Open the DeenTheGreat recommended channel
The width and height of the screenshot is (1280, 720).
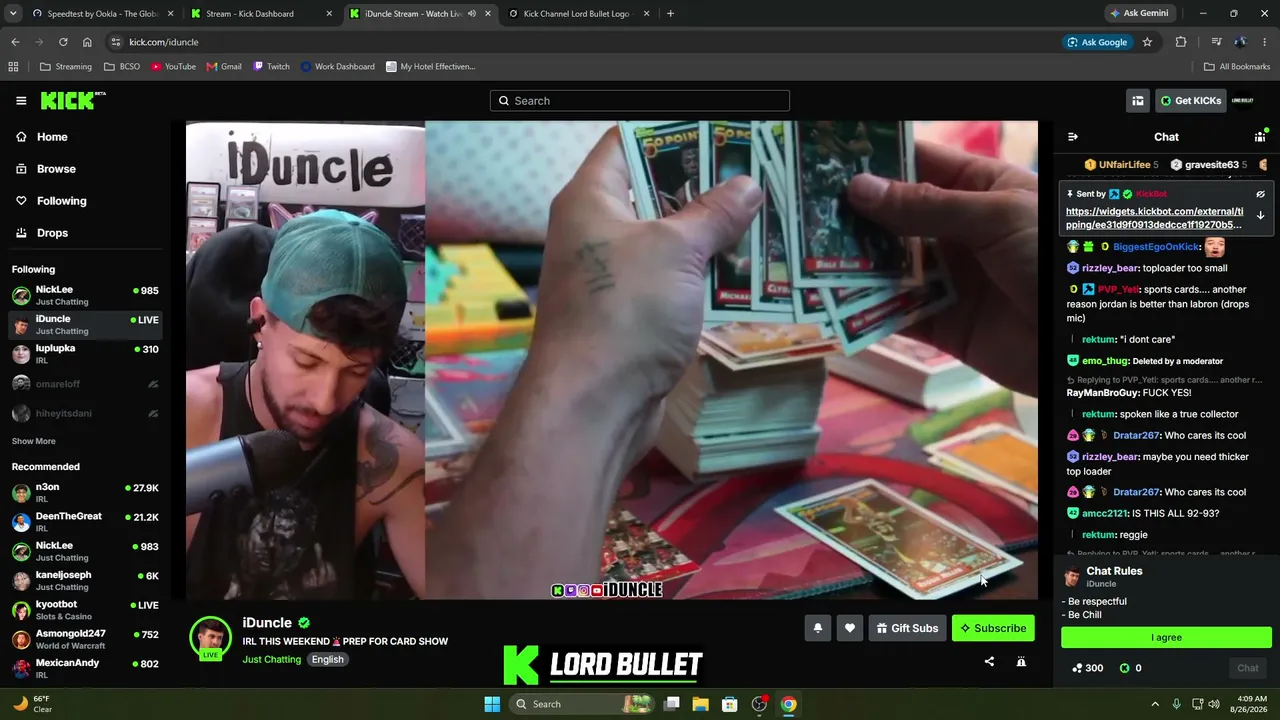click(86, 522)
